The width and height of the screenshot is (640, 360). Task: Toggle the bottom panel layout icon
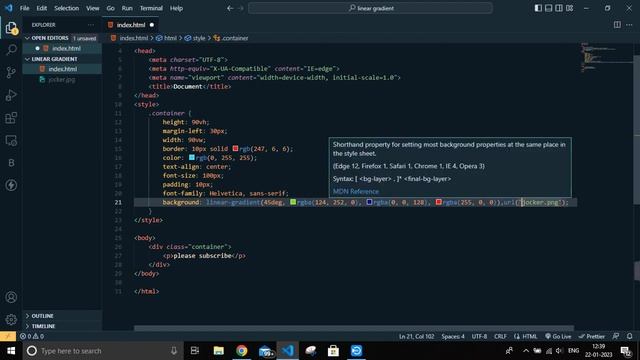pos(549,8)
